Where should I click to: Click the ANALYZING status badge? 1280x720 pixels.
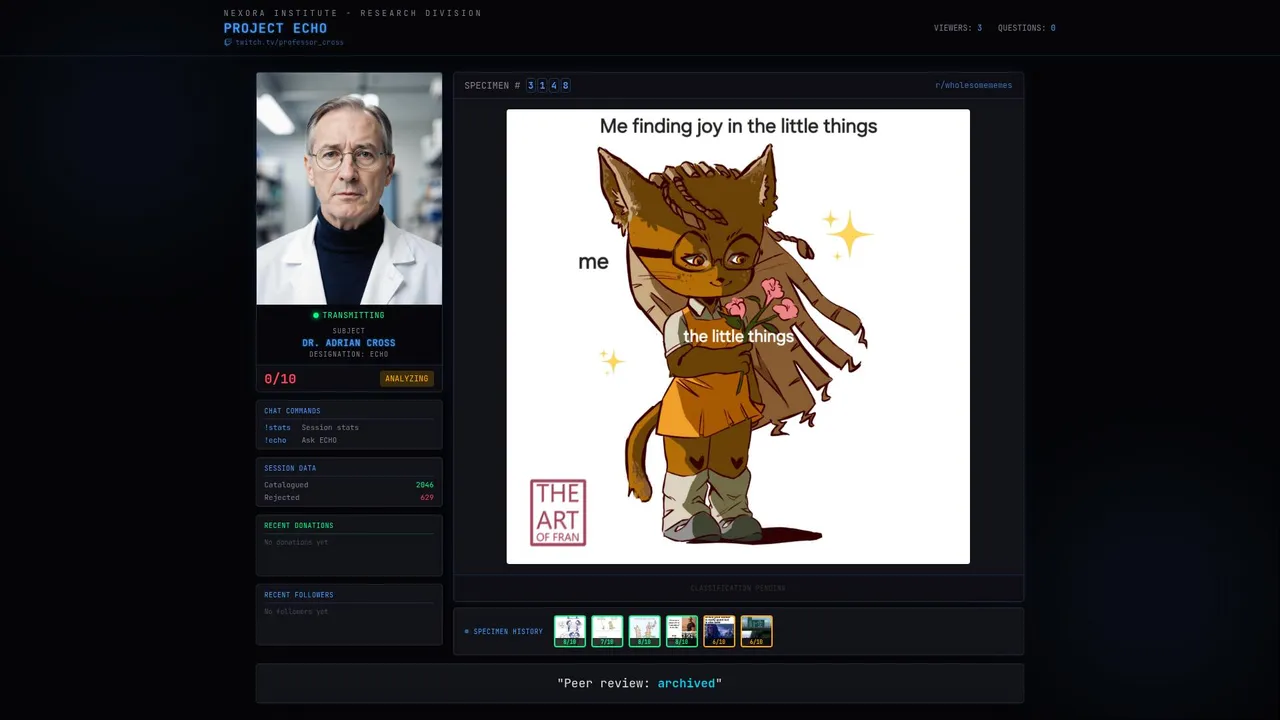tap(407, 379)
